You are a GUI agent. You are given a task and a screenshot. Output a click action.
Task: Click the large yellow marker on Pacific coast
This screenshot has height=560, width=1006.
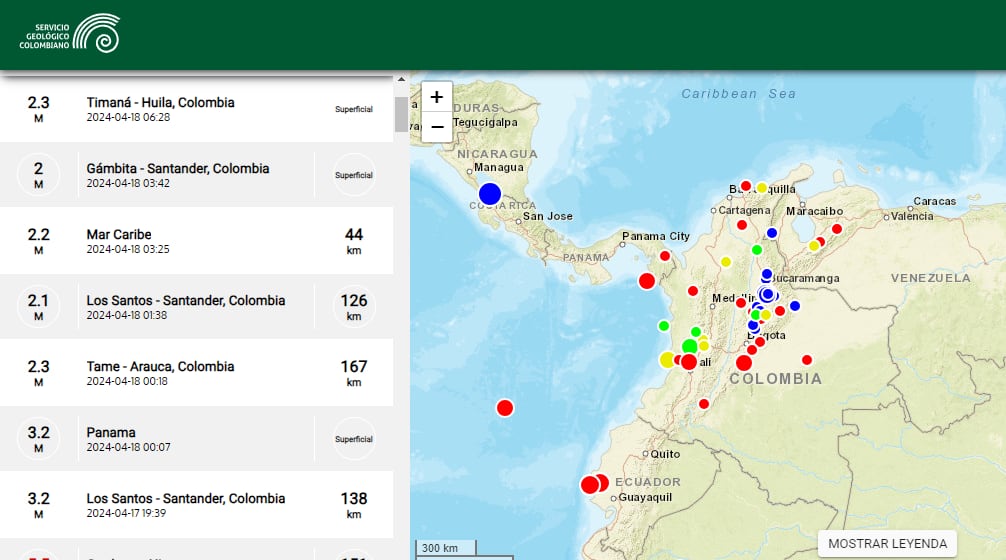tap(667, 360)
